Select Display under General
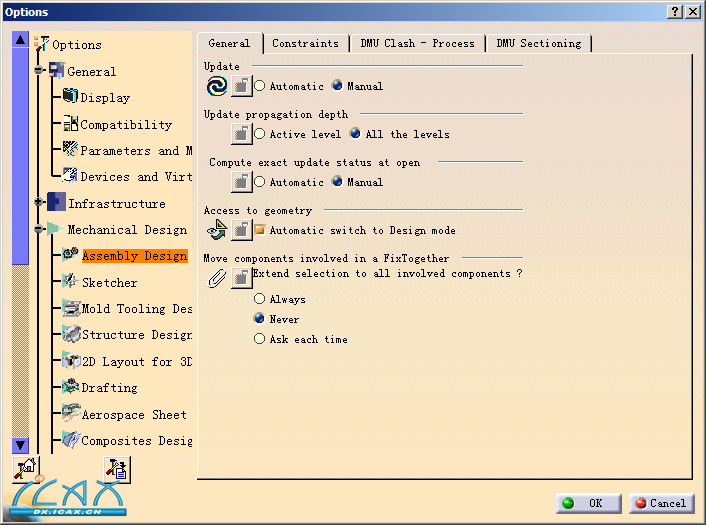This screenshot has height=525, width=706. [105, 97]
